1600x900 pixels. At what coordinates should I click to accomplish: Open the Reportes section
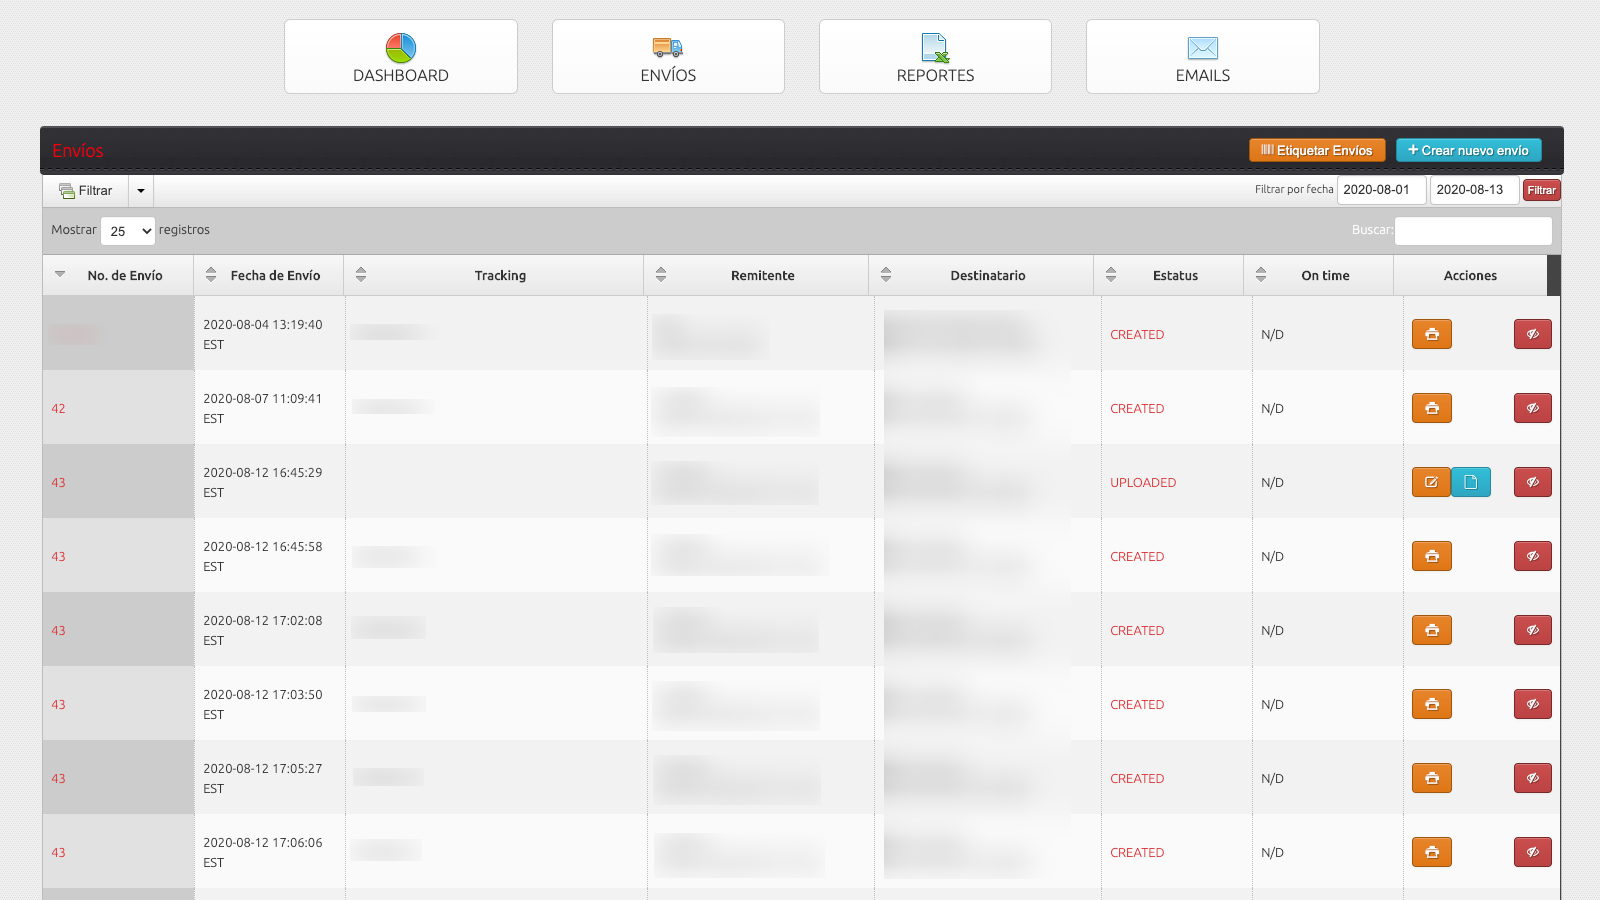[935, 57]
